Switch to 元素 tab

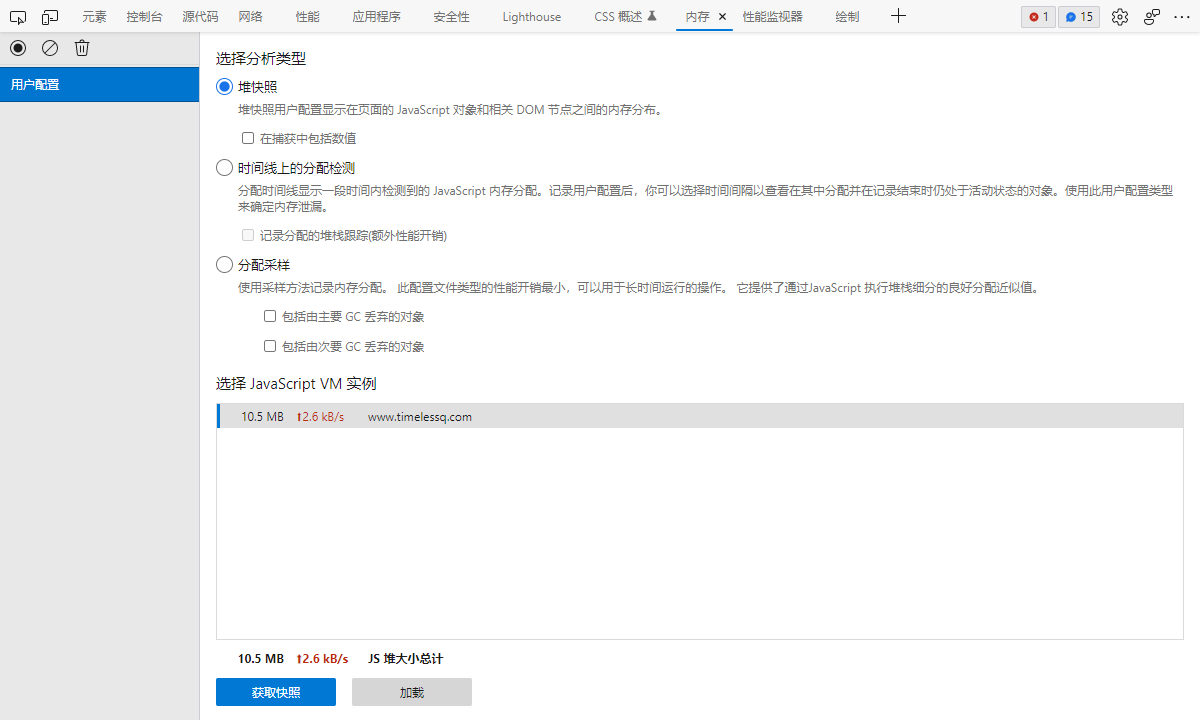(94, 17)
